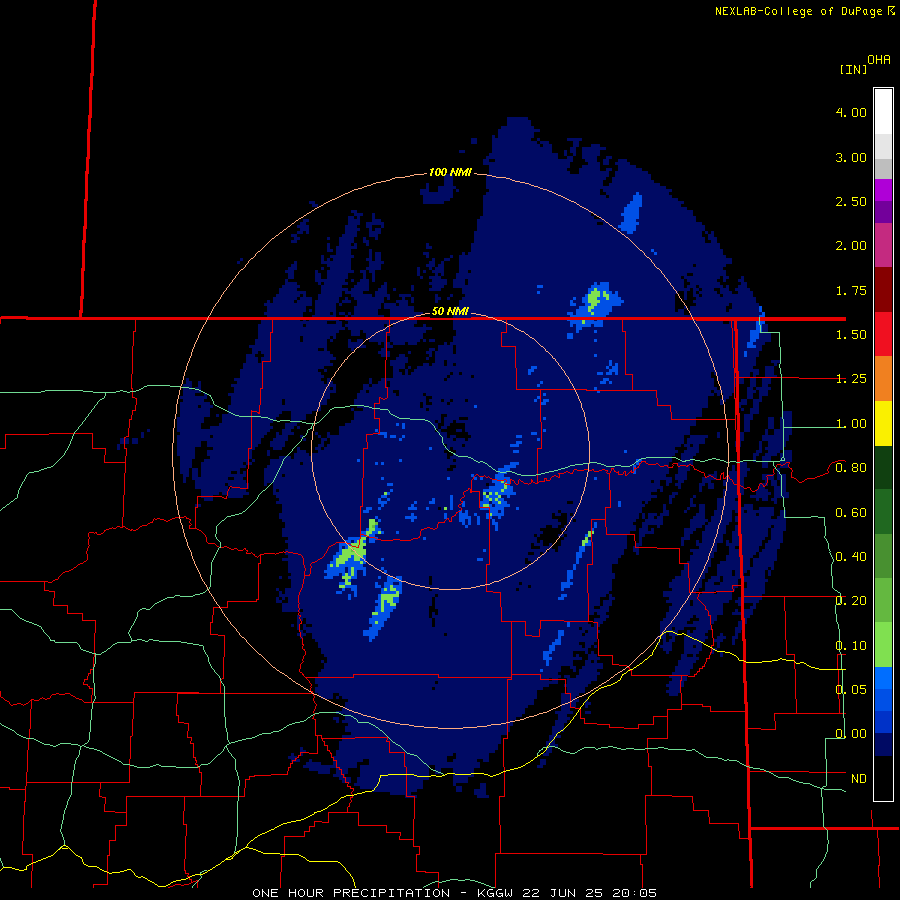Screen dimensions: 900x900
Task: Click the 50 NMI range ring label
Action: [450, 311]
